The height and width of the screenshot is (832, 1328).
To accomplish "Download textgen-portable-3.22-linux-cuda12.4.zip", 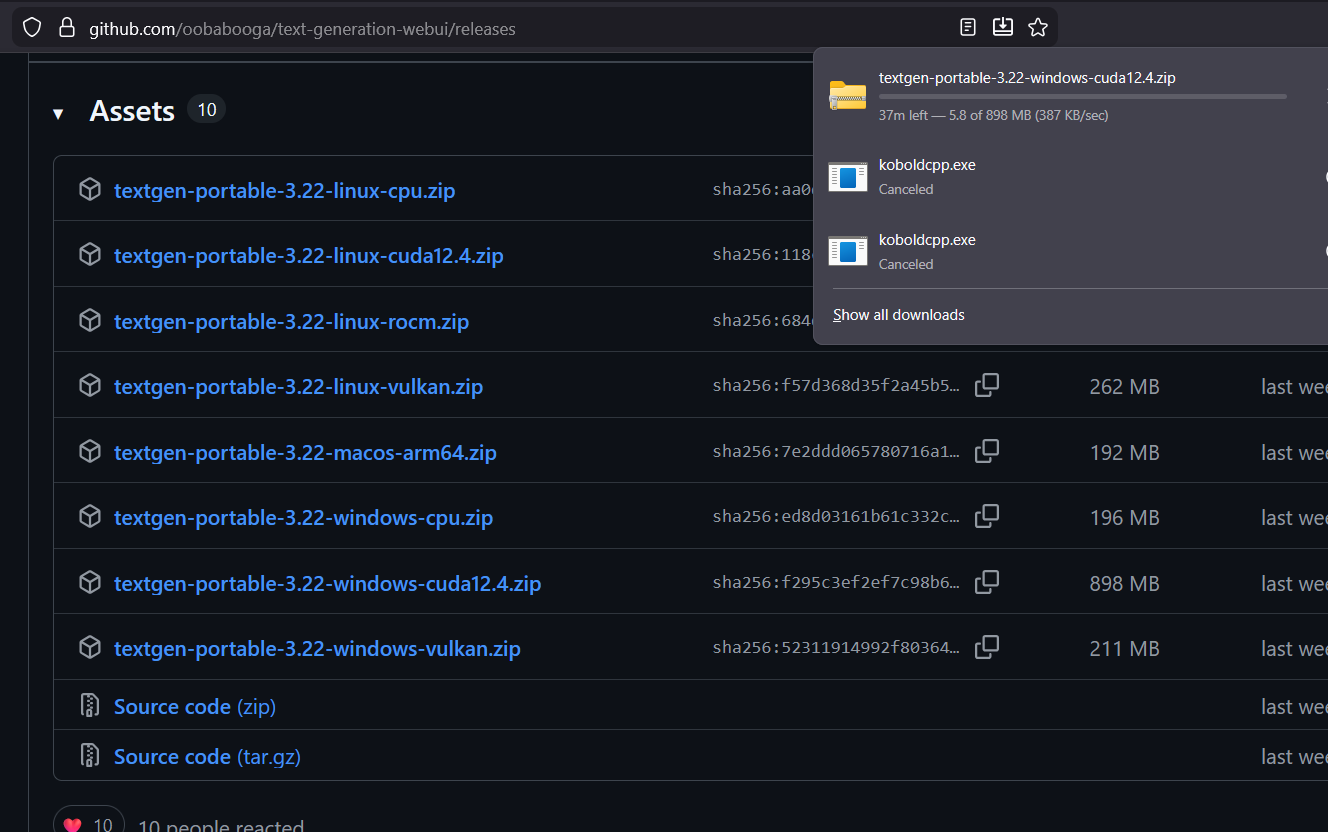I will (308, 256).
